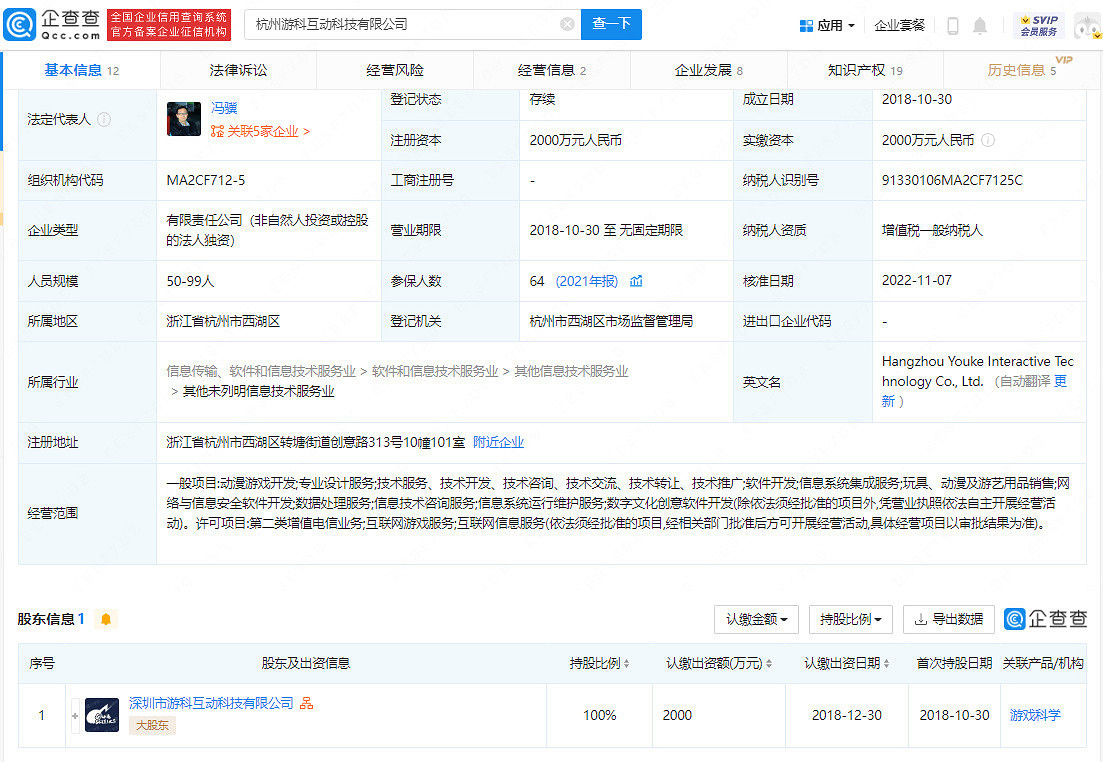Expand shareholder row for 深圳市游科互动科技有限公司
The image size is (1103, 762).
76,715
